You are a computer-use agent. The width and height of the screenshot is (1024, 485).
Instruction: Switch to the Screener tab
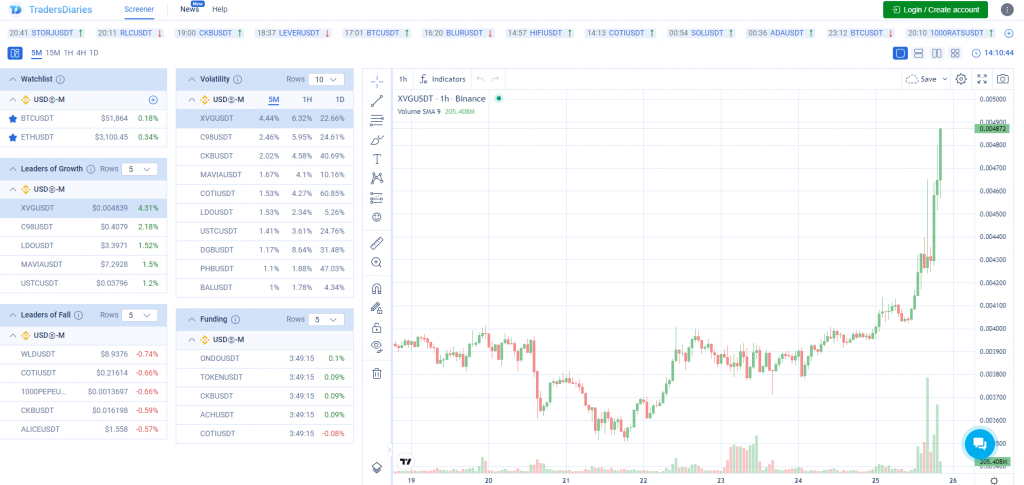click(x=139, y=10)
